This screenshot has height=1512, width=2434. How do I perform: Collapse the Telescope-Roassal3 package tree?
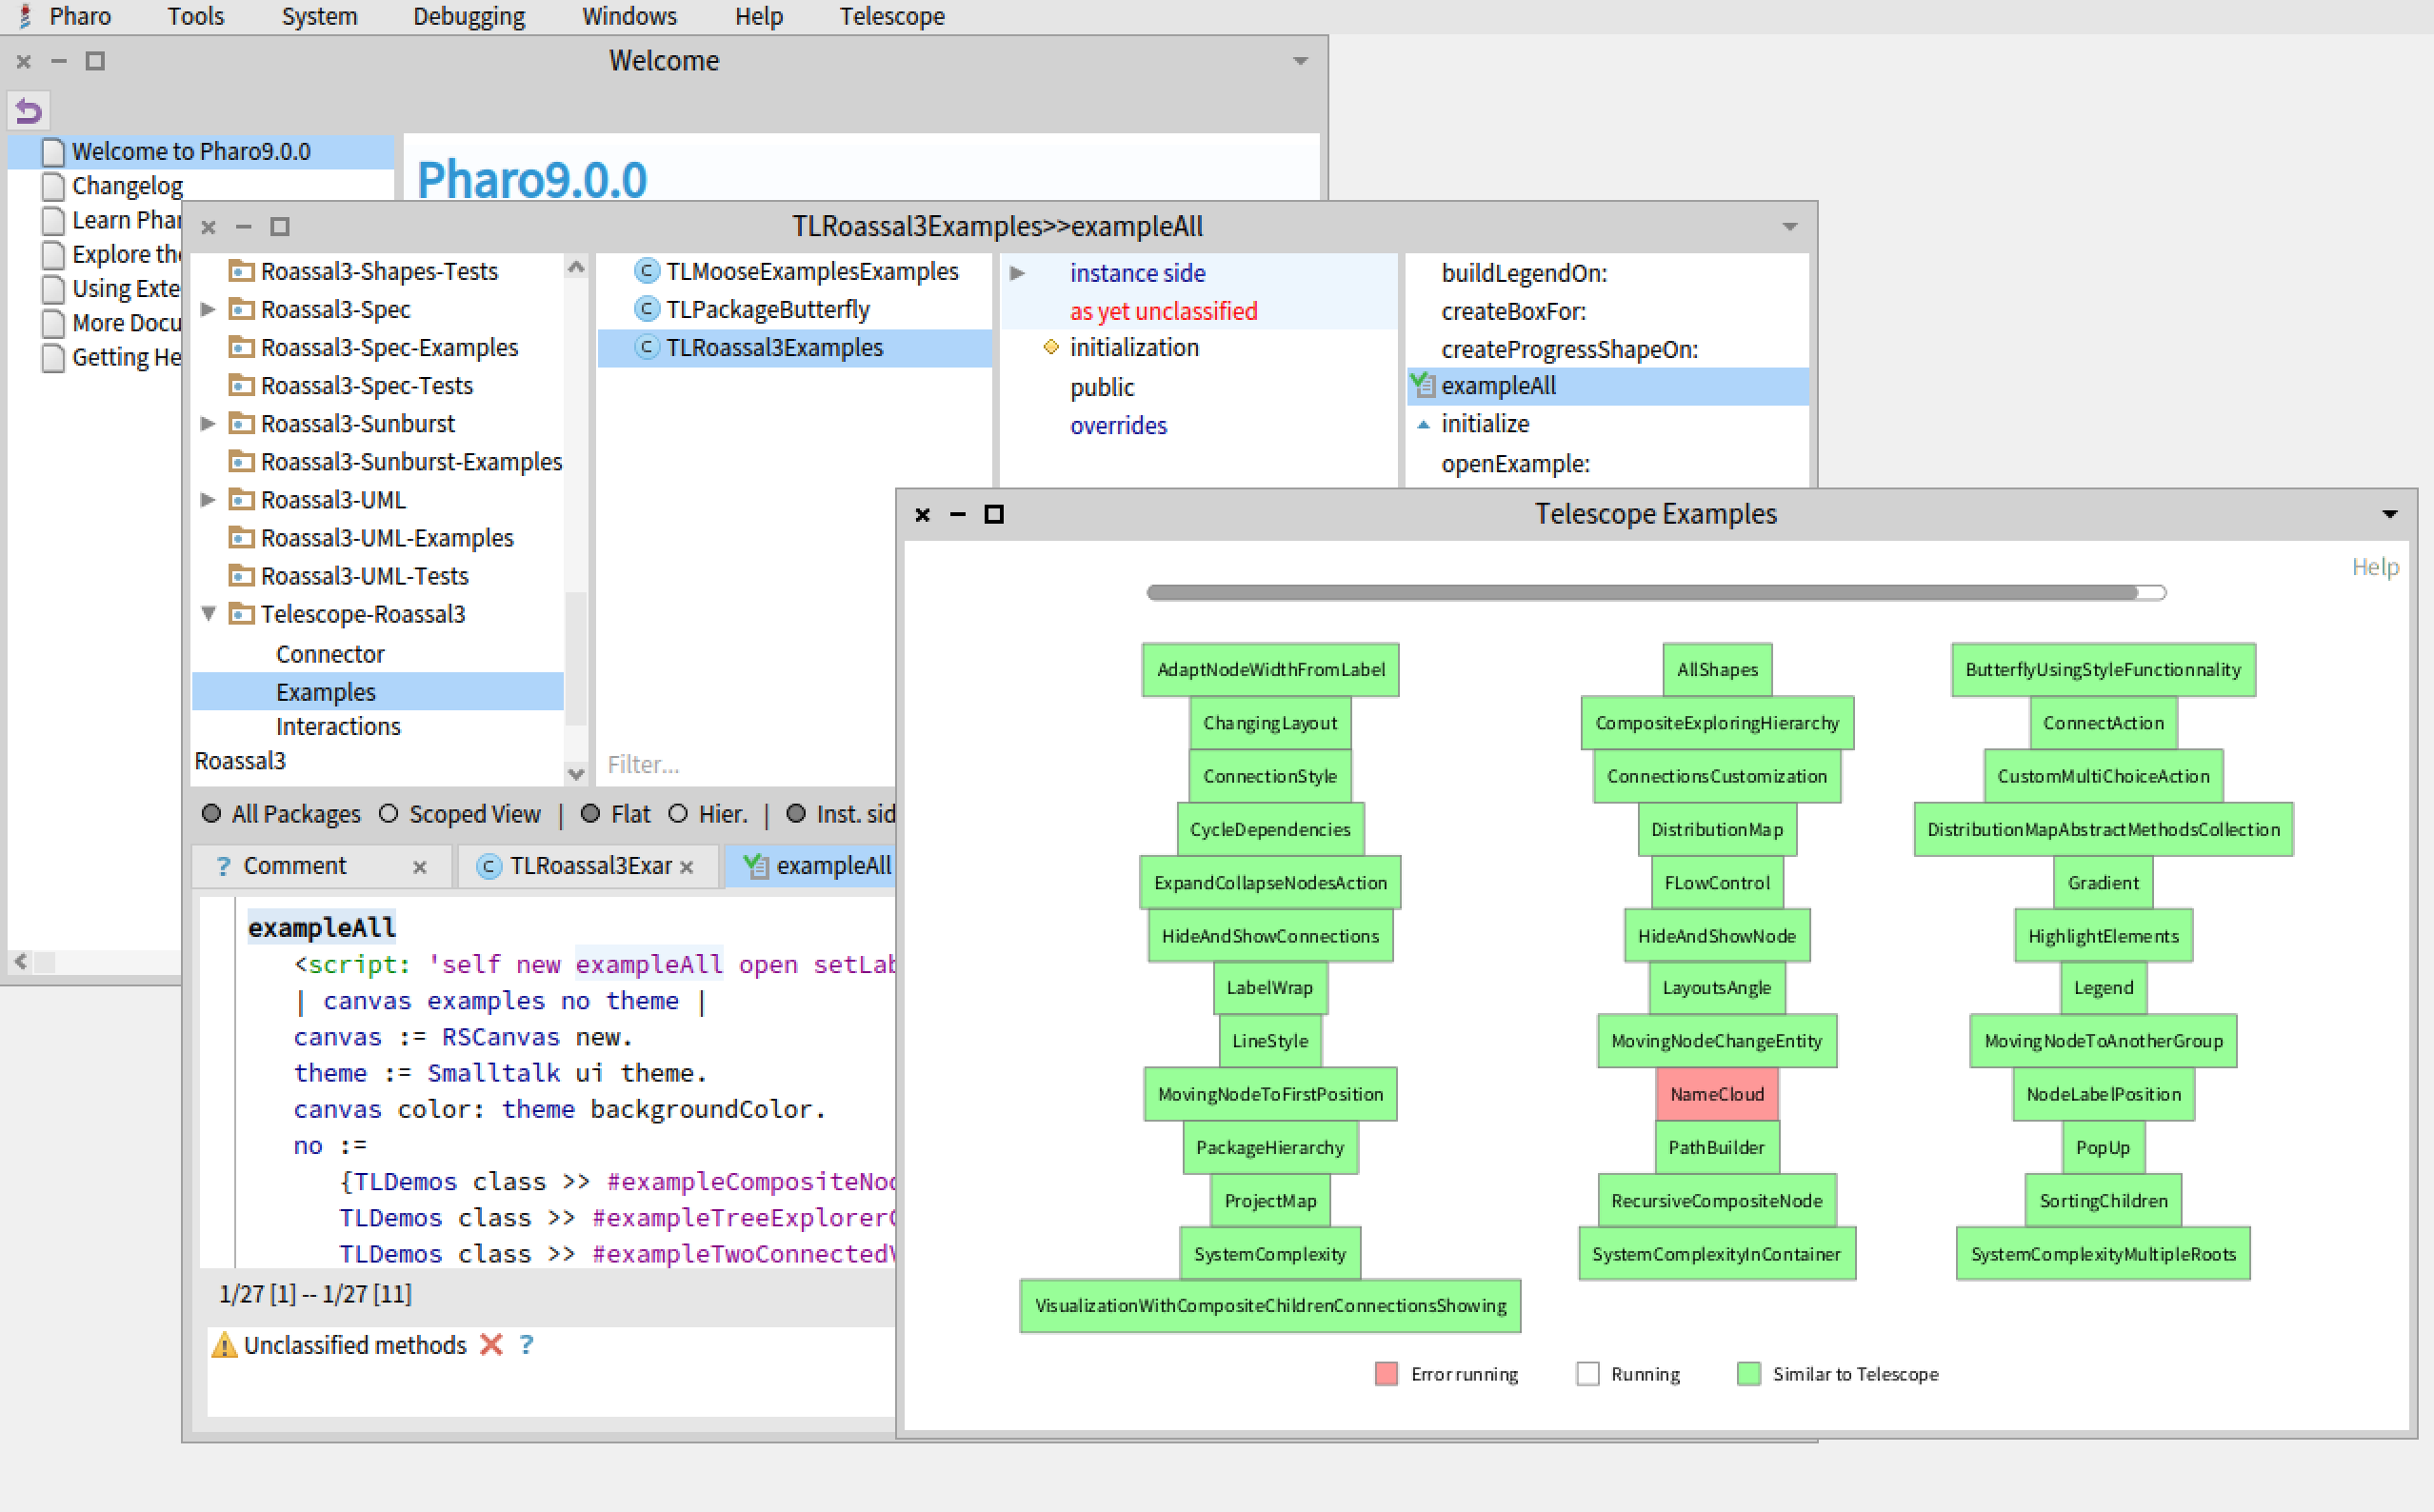click(x=208, y=614)
